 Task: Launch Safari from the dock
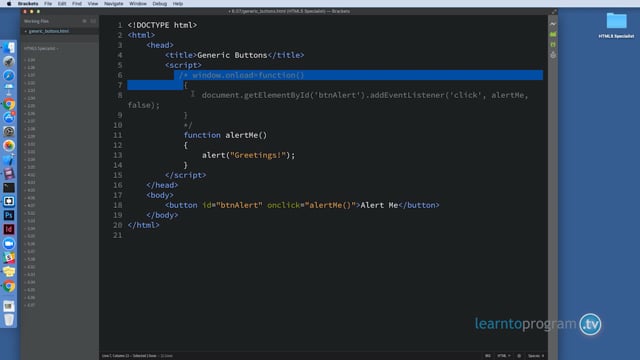(9, 76)
